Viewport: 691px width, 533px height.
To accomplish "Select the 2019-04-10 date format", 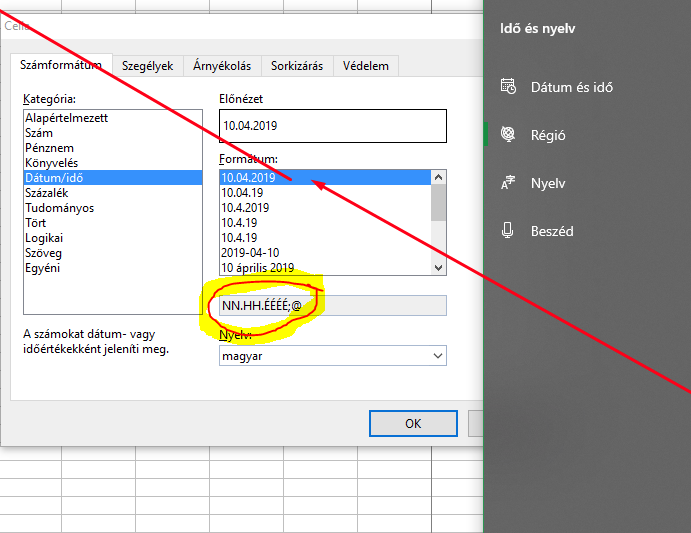I will coord(250,253).
